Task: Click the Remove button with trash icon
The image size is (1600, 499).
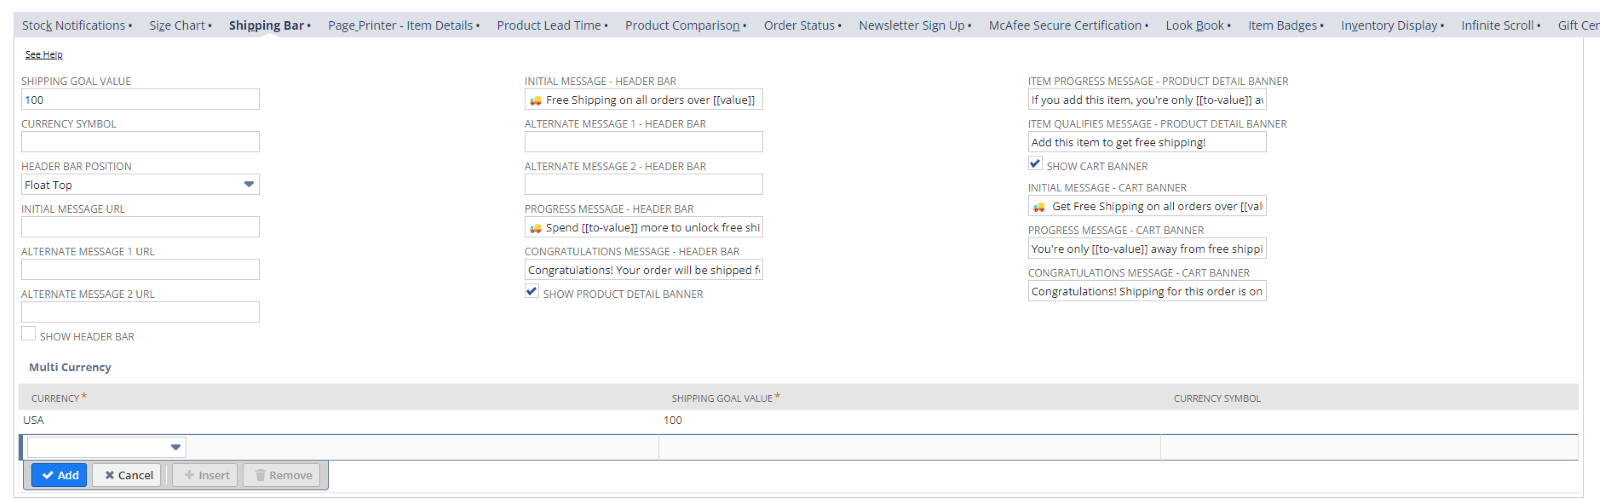Action: pyautogui.click(x=283, y=476)
